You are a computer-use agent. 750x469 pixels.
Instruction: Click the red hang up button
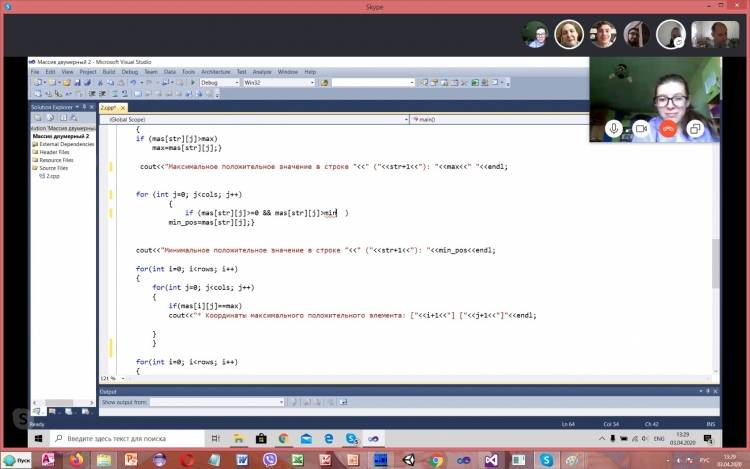coord(668,129)
